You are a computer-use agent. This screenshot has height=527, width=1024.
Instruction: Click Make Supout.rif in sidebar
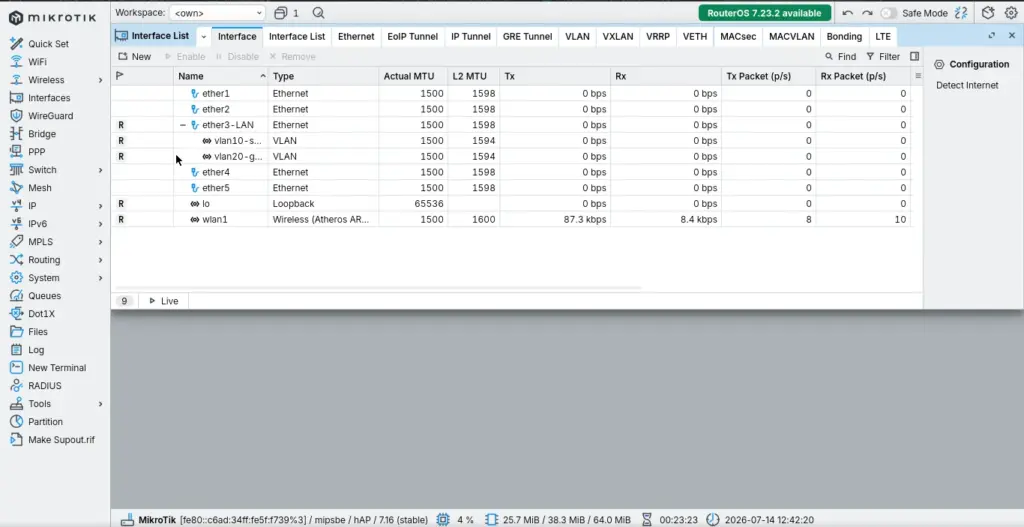point(61,439)
